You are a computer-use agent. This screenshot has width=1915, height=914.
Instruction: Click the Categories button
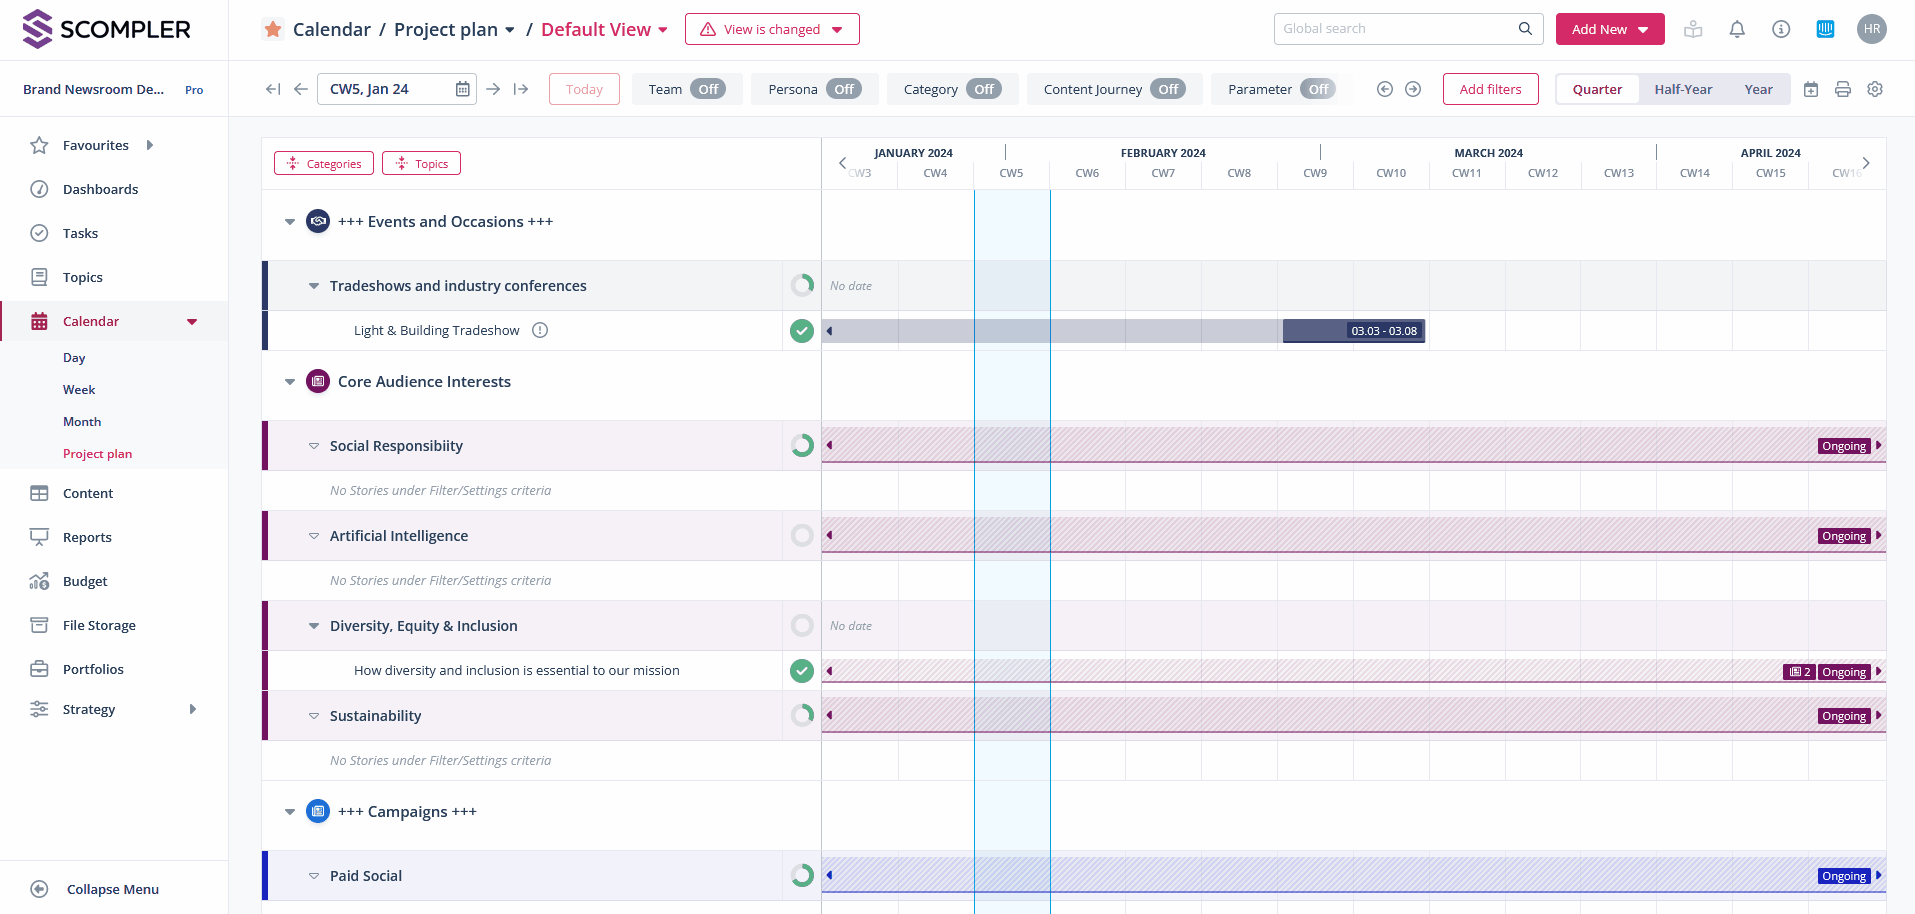coord(324,163)
